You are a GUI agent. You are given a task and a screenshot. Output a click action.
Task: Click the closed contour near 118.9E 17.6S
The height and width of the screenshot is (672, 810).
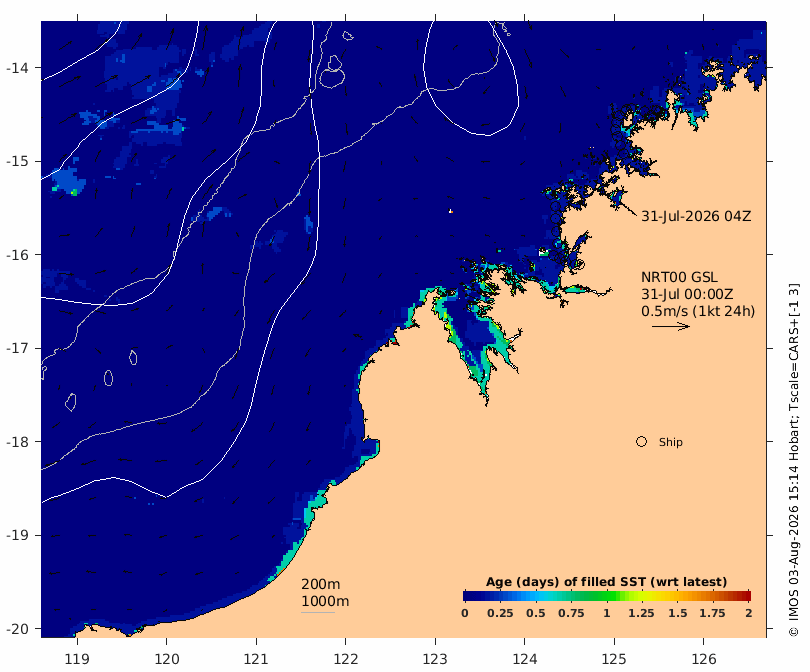(71, 402)
